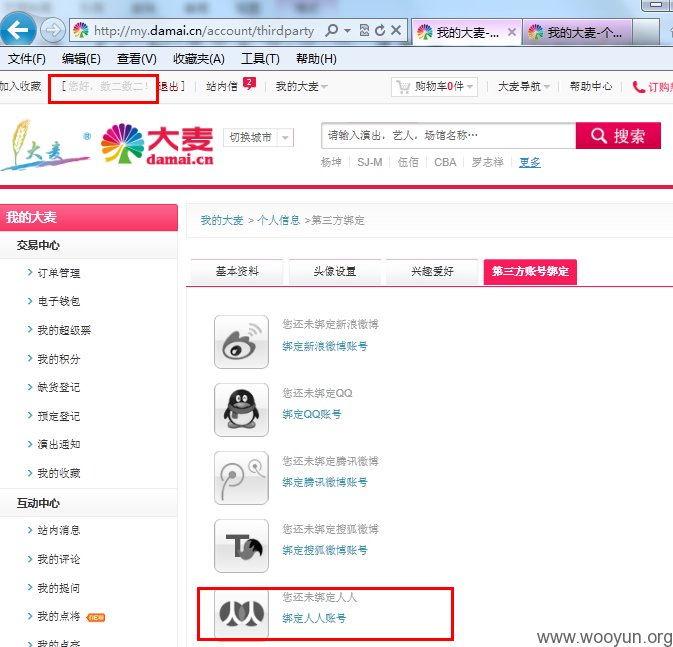The height and width of the screenshot is (647, 673).
Task: Click the stop loading X icon
Action: point(396,30)
